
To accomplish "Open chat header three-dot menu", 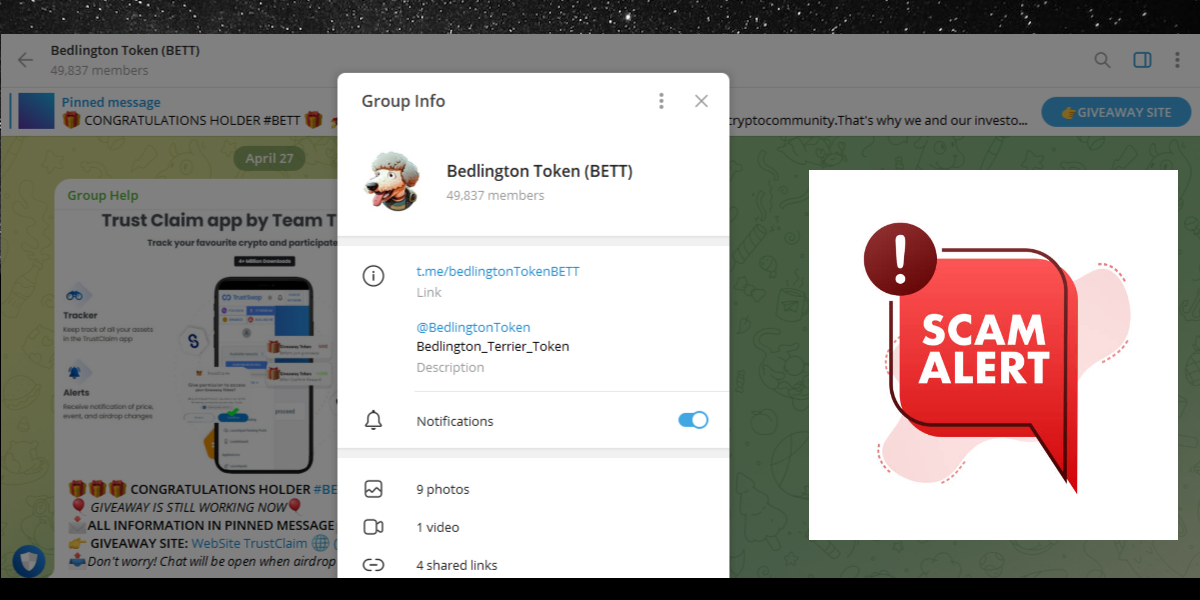I will [1177, 60].
